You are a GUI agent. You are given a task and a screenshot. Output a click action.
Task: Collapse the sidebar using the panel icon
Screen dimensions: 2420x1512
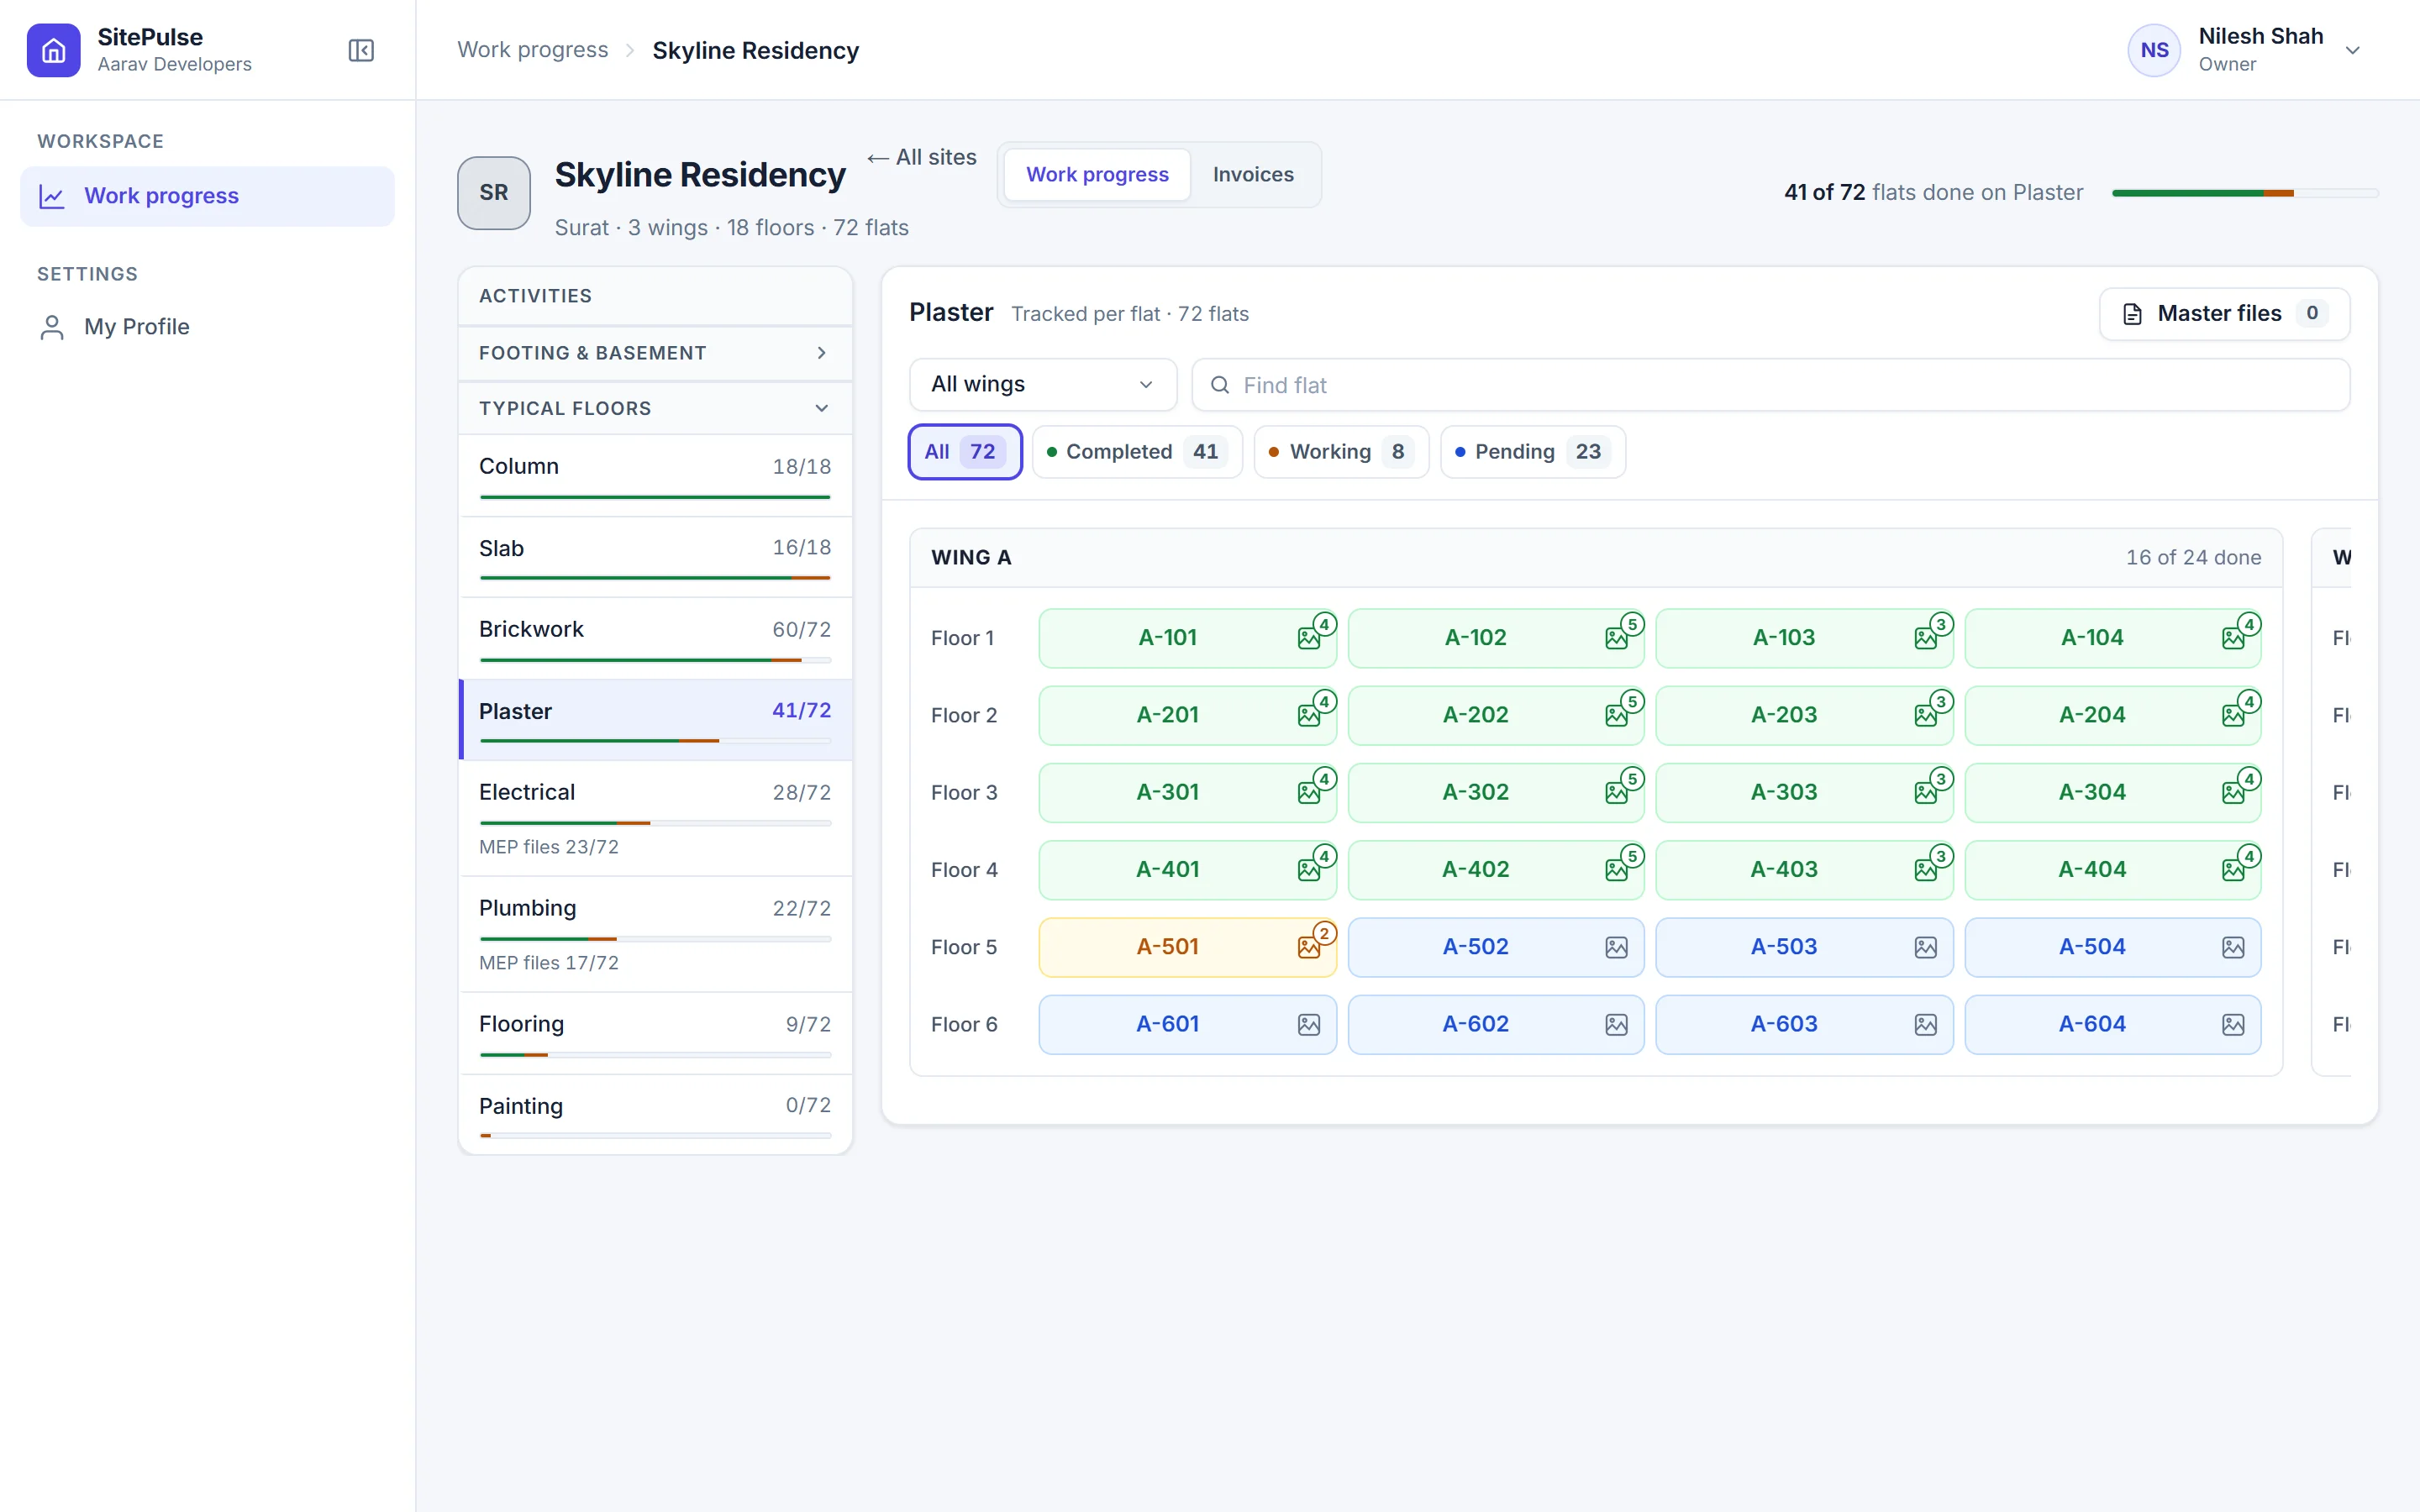click(x=361, y=50)
